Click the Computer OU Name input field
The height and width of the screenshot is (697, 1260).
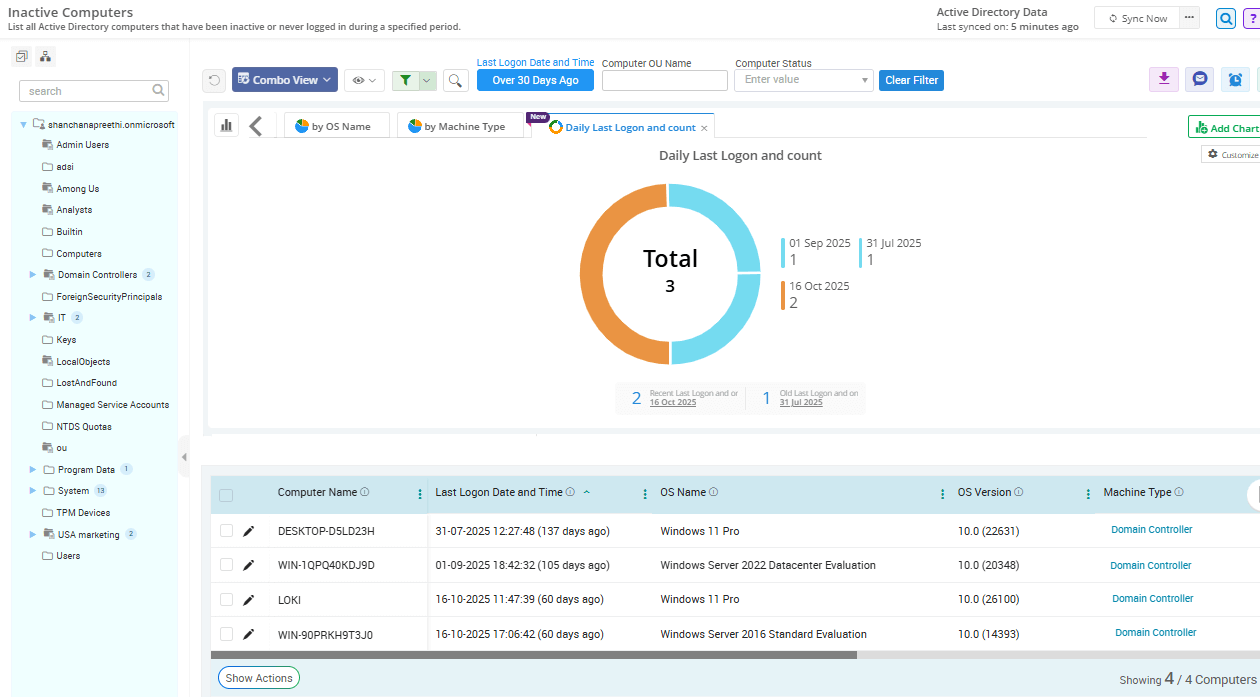click(664, 80)
